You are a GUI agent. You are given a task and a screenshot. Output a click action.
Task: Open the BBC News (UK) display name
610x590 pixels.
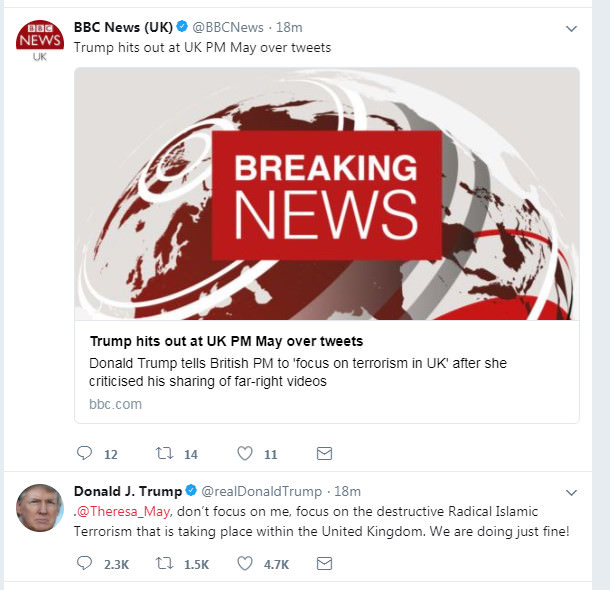tap(123, 27)
